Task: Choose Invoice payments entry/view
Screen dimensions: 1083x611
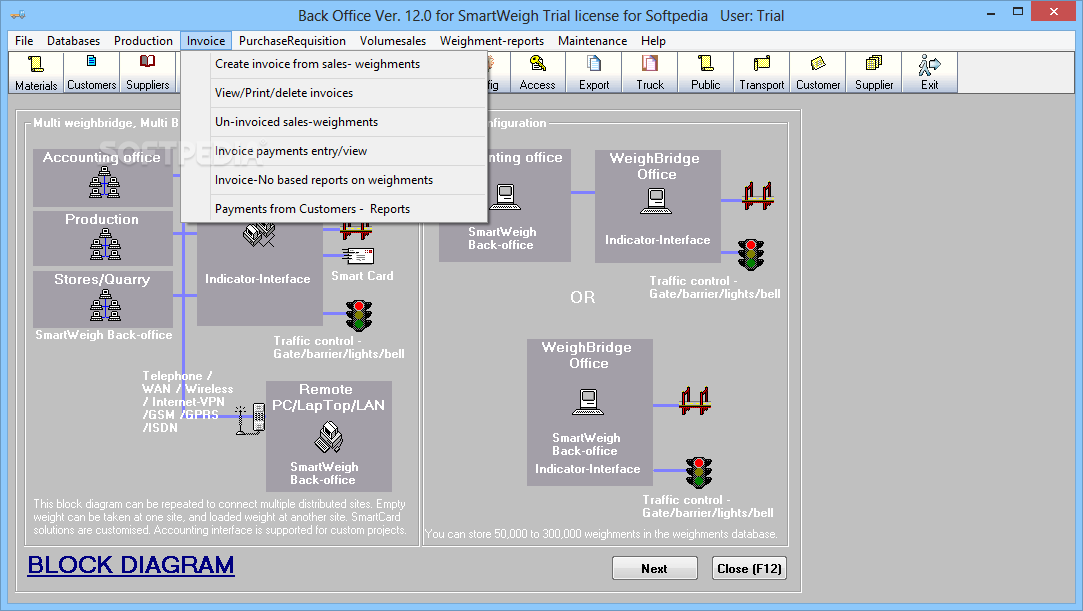Action: 334,151
